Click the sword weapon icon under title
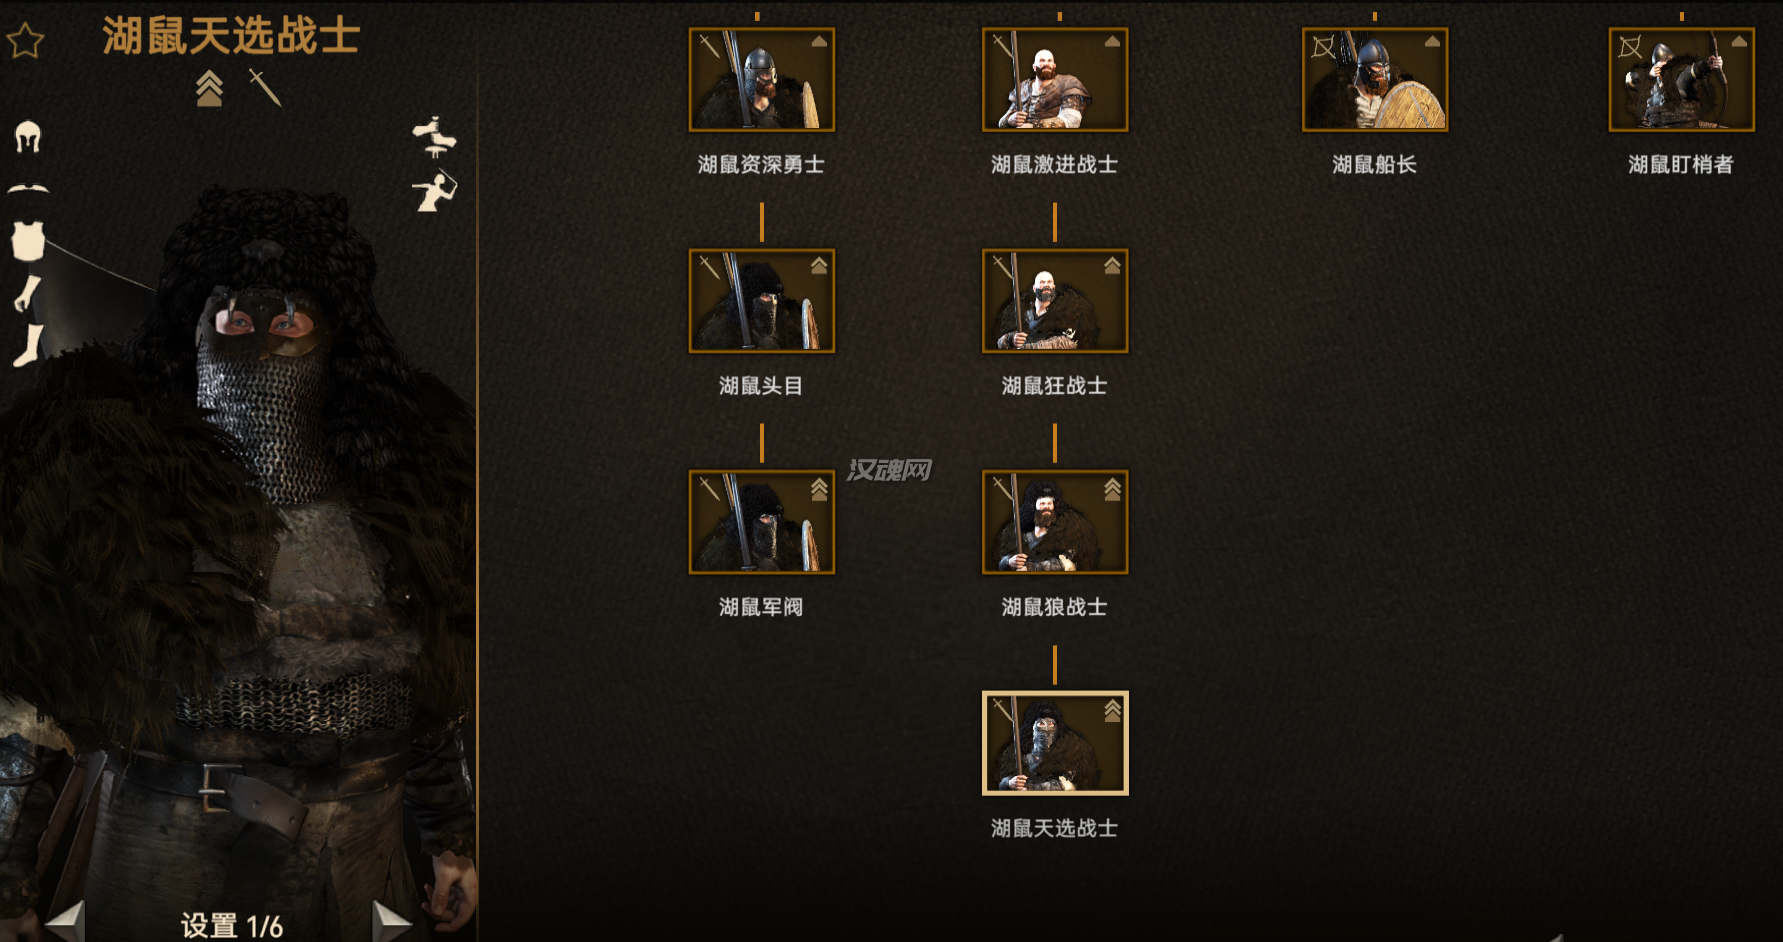Viewport: 1783px width, 942px height. pos(265,88)
